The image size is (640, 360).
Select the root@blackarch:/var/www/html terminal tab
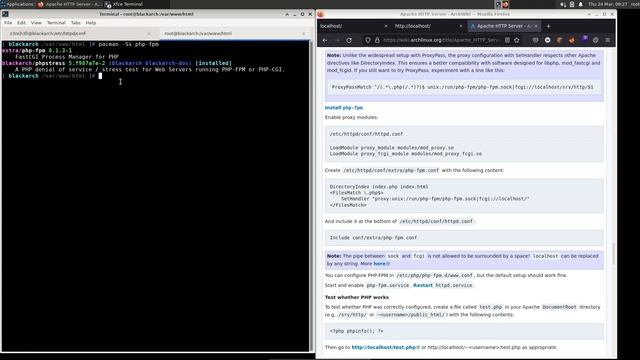[233, 33]
